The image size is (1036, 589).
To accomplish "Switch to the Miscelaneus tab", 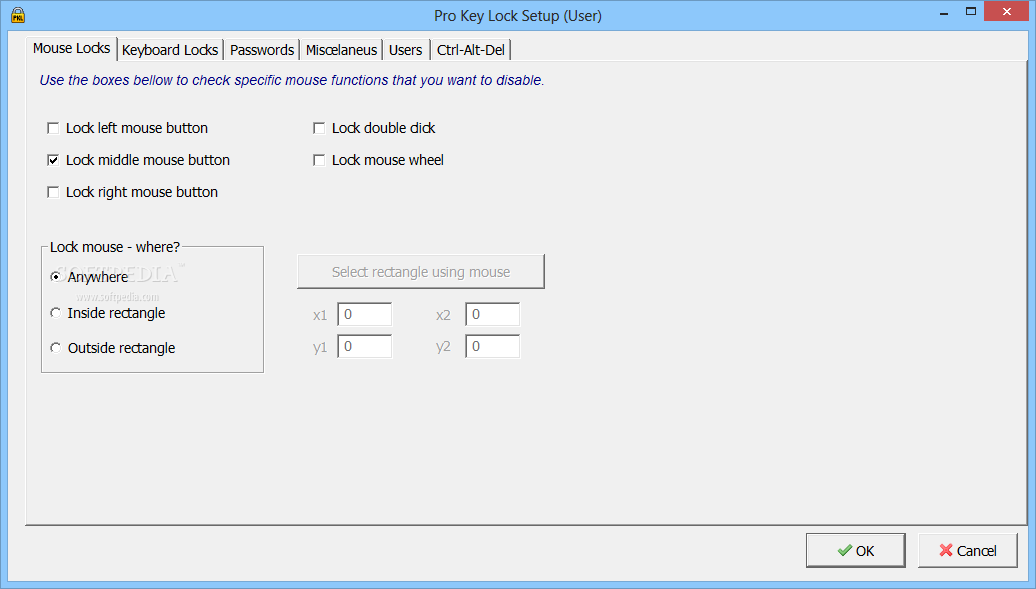I will 341,50.
